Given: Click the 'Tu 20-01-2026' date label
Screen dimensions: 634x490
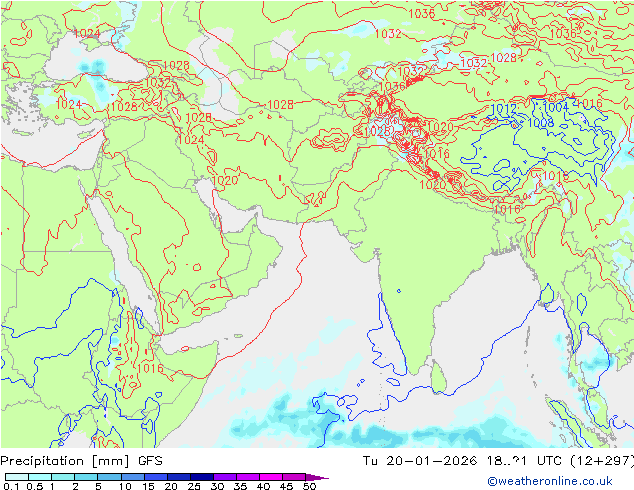Looking at the screenshot, I should click(x=420, y=461).
